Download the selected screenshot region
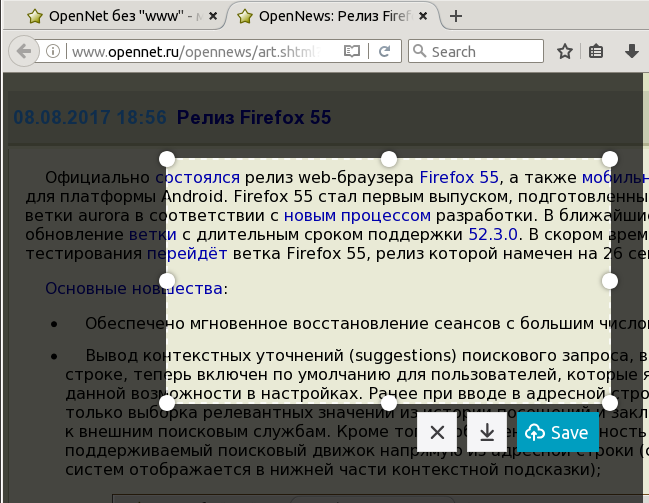The height and width of the screenshot is (503, 649). coord(487,432)
